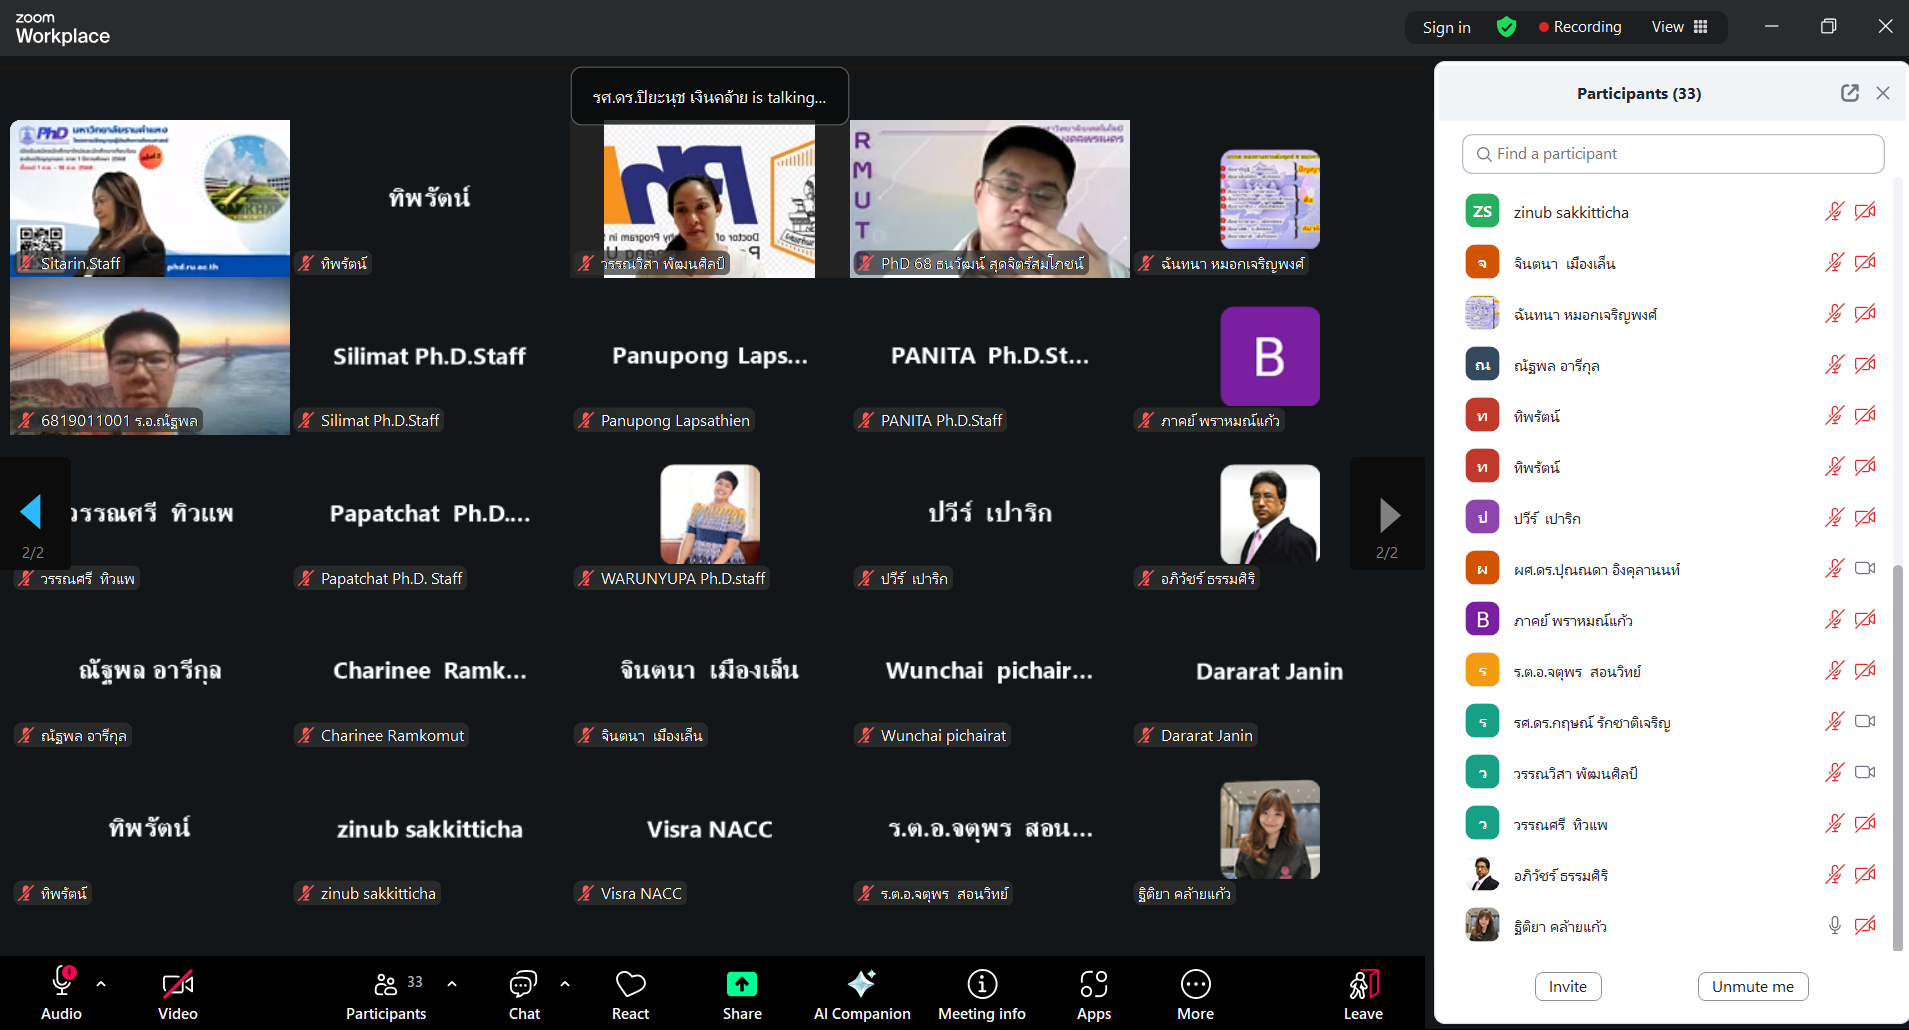This screenshot has width=1909, height=1030.
Task: Click participants list scrollbar
Action: [1898, 757]
